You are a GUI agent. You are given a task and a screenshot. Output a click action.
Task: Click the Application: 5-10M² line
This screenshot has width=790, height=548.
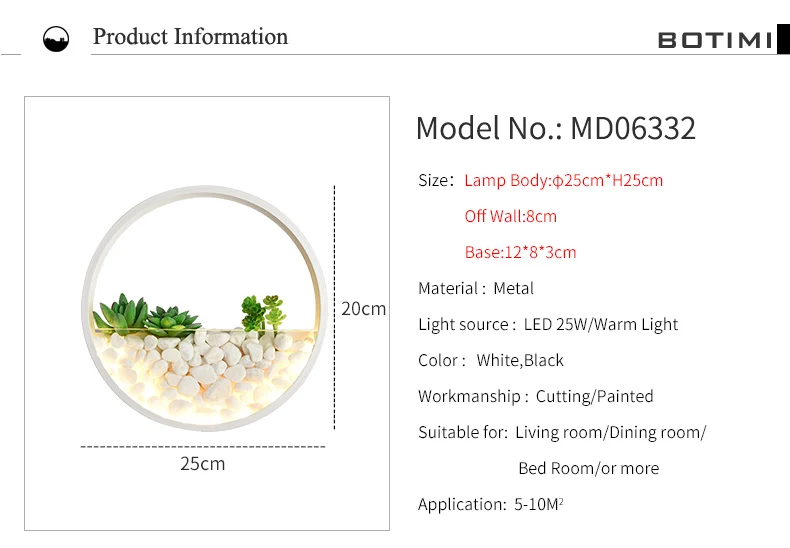490,504
